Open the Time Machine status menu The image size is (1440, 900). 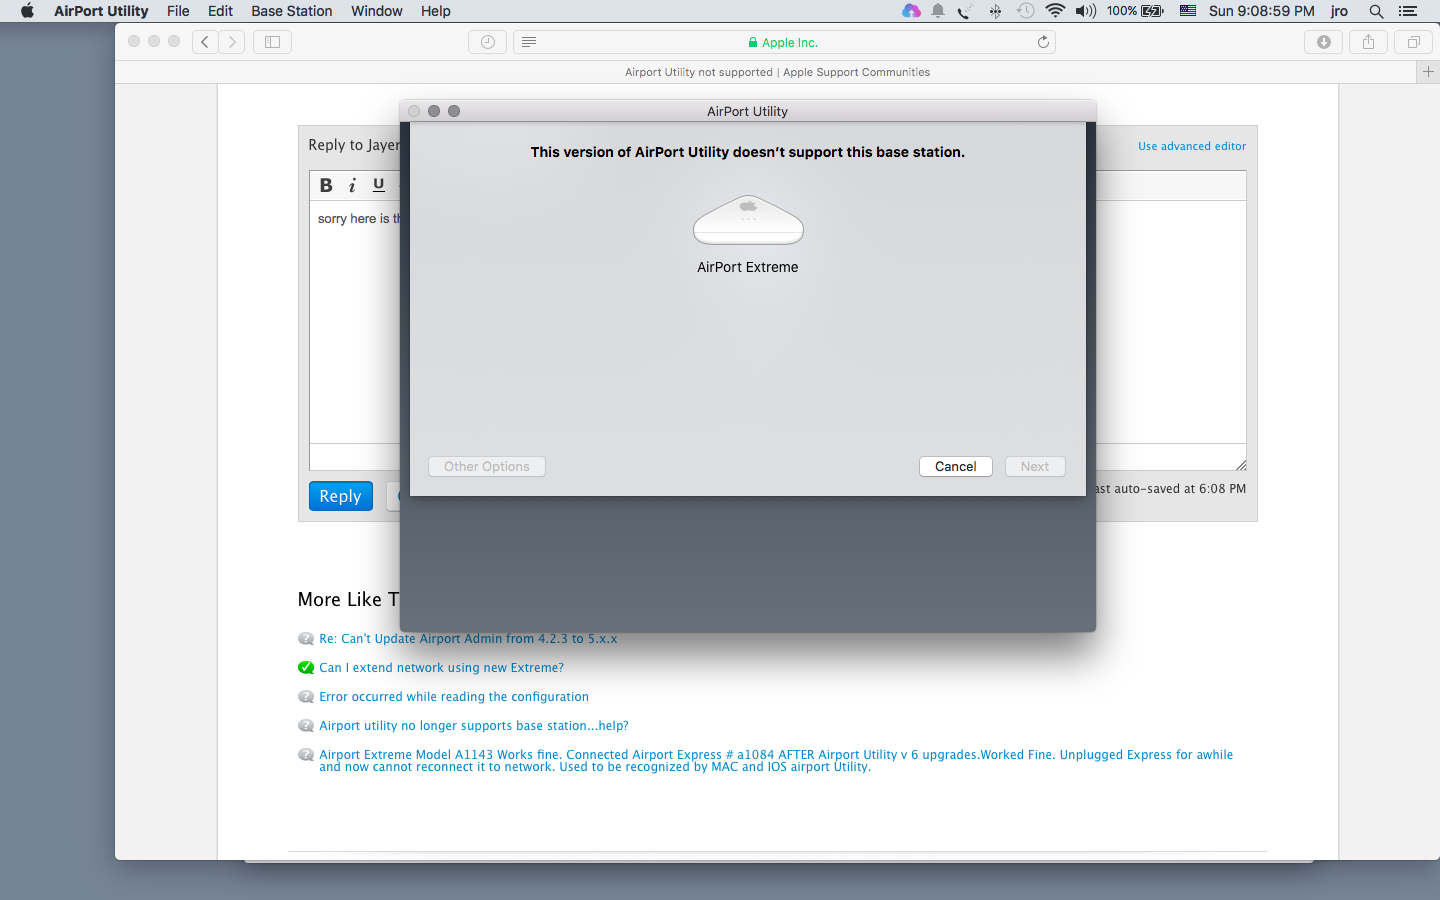pos(1025,11)
